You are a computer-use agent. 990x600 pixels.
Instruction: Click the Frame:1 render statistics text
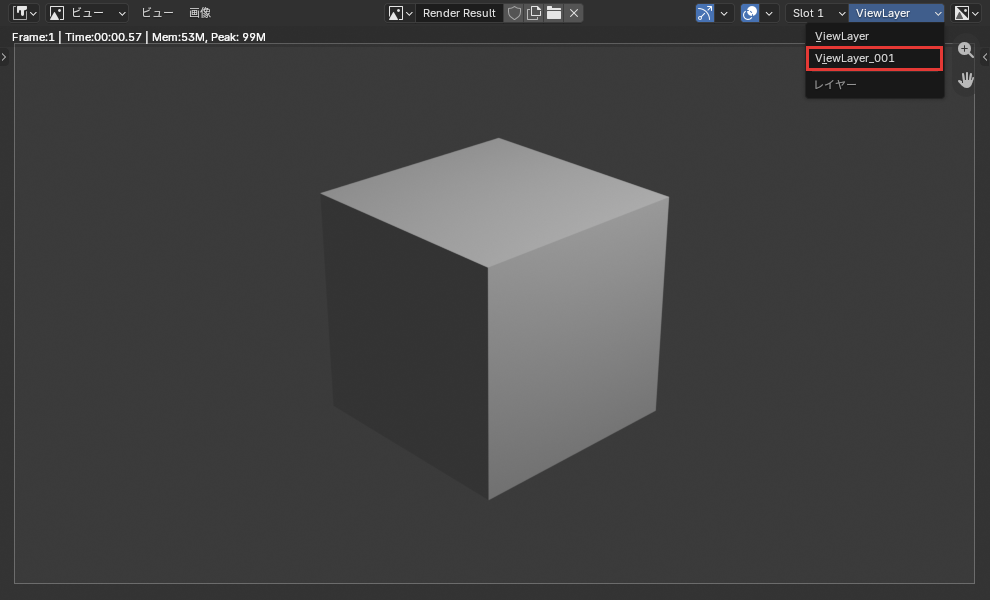click(139, 37)
